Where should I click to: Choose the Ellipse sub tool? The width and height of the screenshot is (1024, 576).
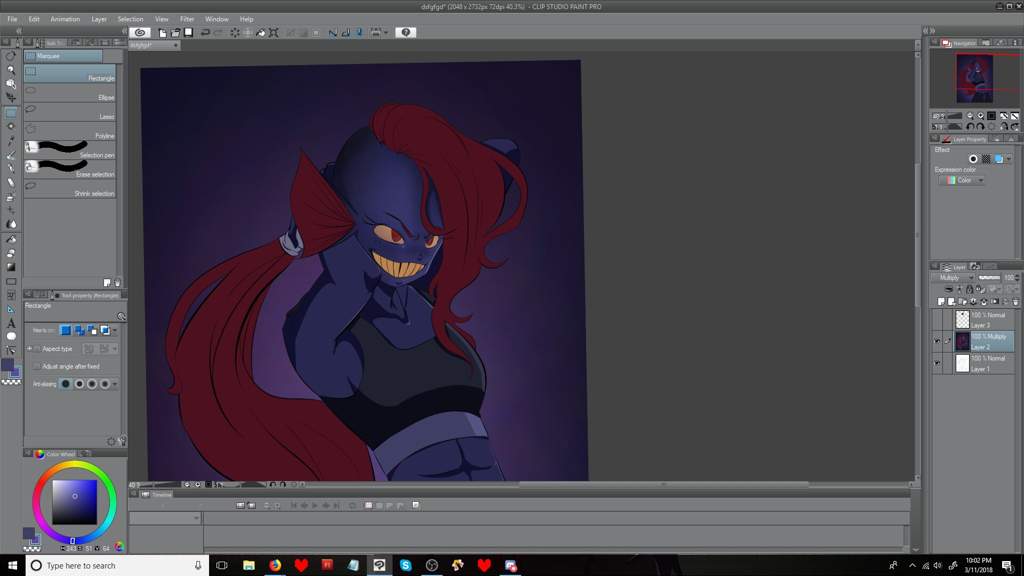pos(70,93)
